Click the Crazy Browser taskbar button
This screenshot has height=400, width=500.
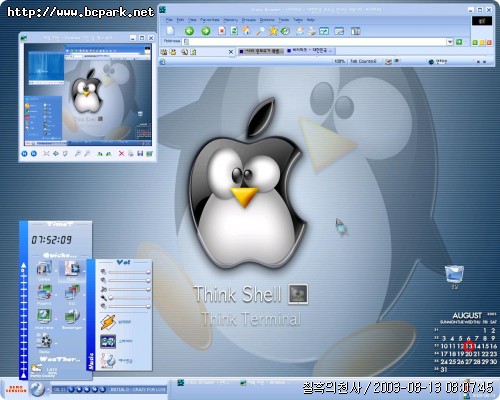(204, 383)
